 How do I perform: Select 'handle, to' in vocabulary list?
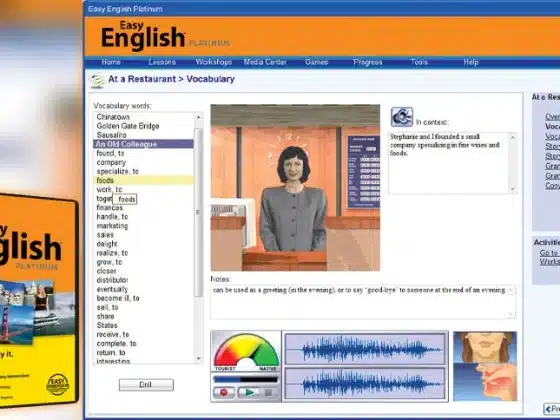point(112,217)
